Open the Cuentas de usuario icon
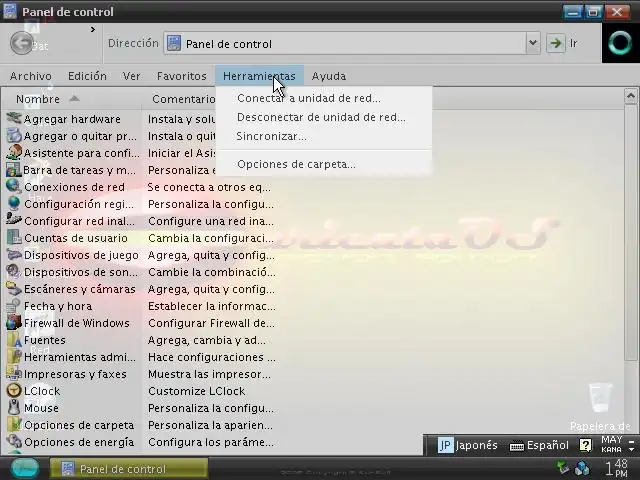 [x=13, y=238]
